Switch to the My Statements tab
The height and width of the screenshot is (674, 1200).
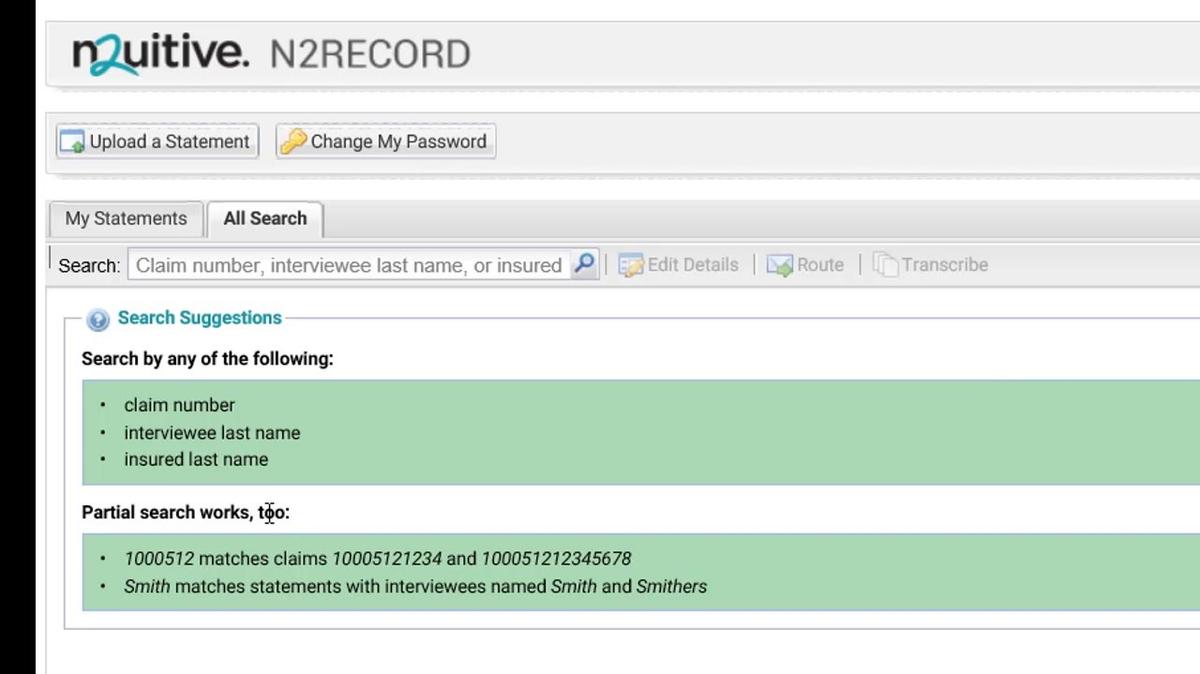[126, 219]
